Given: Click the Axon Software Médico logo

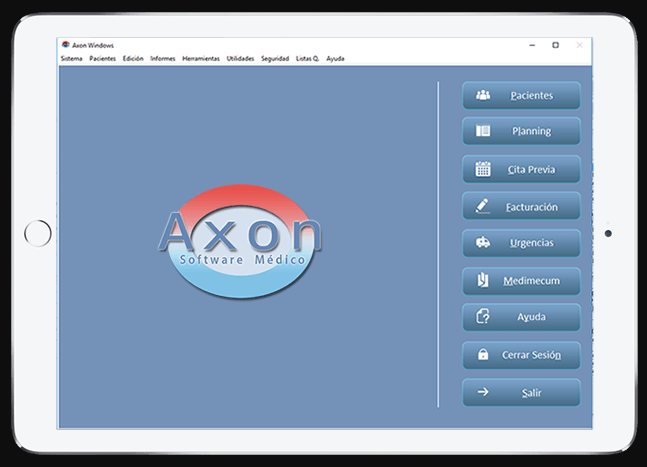Looking at the screenshot, I should [240, 240].
